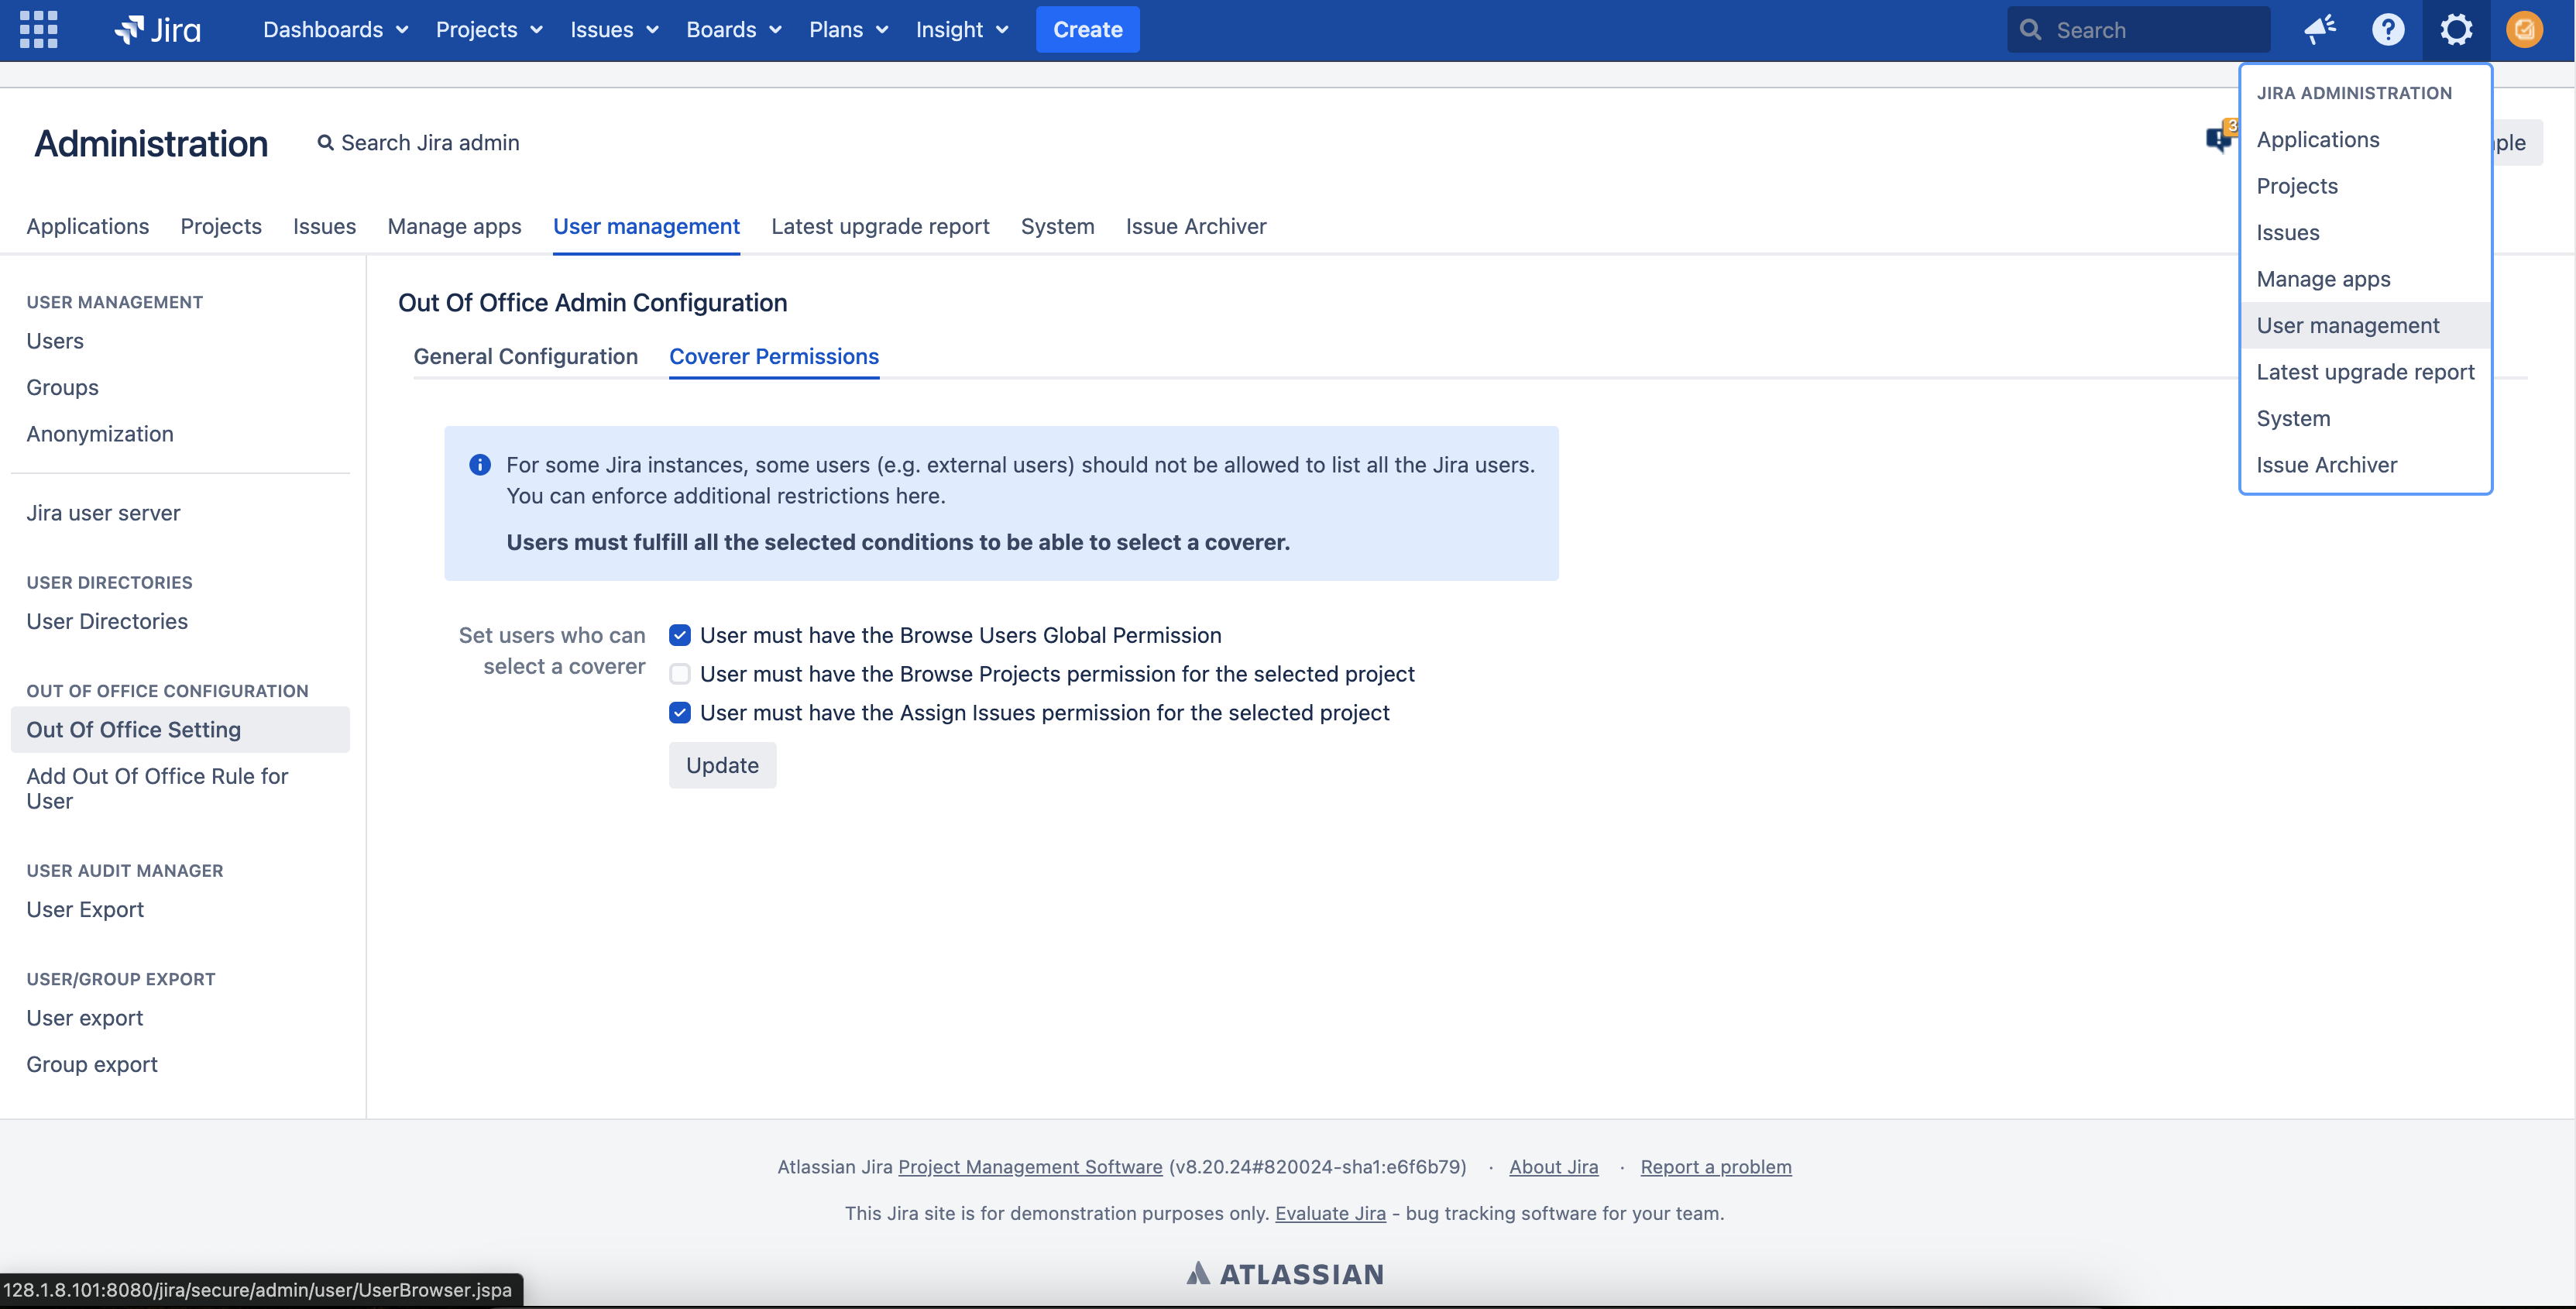Screen dimensions: 2576x1309
Task: Enable Browse Projects permission checkbox
Action: [x=680, y=674]
